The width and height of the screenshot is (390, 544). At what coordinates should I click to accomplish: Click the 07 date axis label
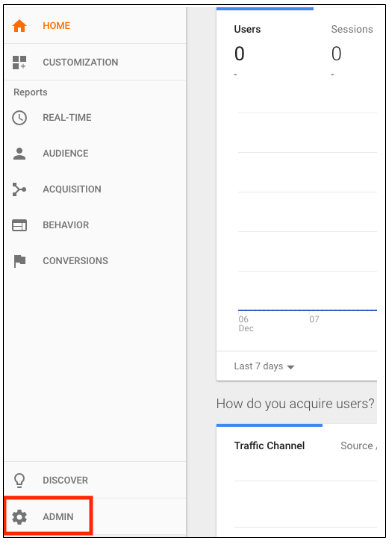click(x=314, y=319)
